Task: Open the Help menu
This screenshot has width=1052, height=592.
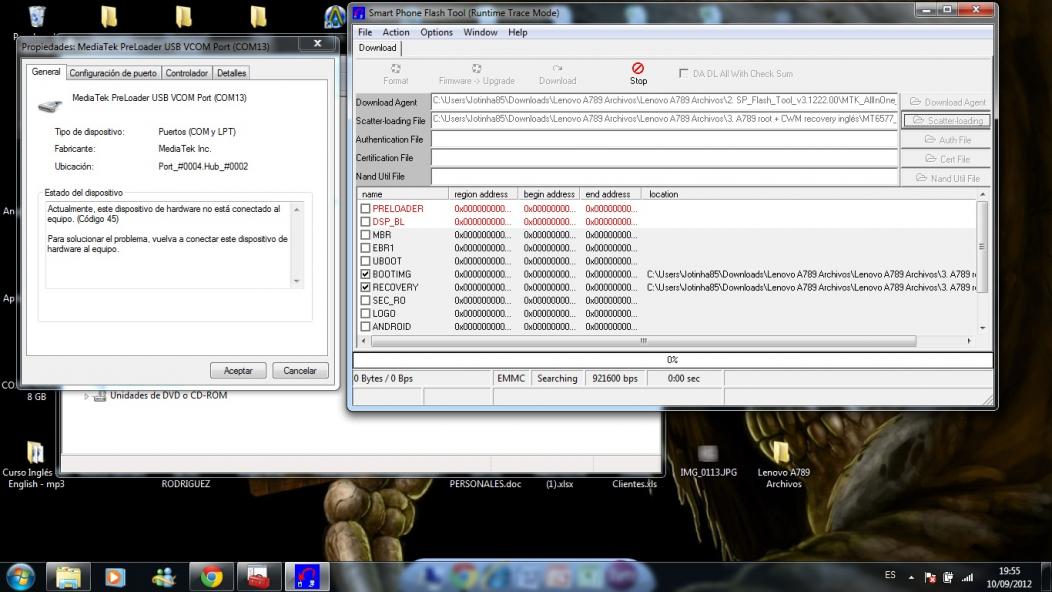Action: [x=517, y=32]
